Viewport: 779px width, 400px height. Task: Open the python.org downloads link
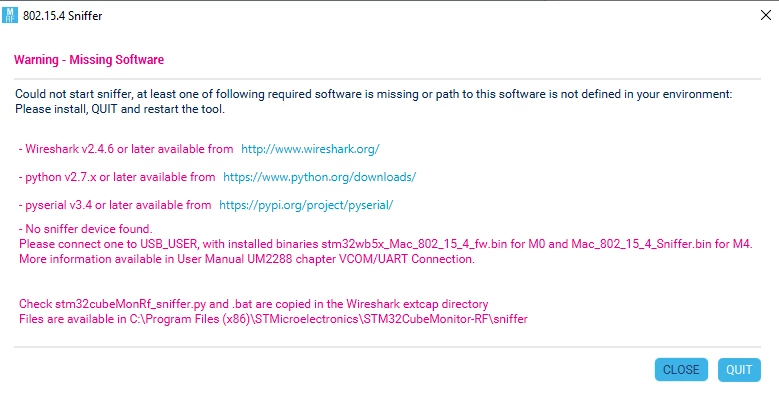click(x=319, y=176)
